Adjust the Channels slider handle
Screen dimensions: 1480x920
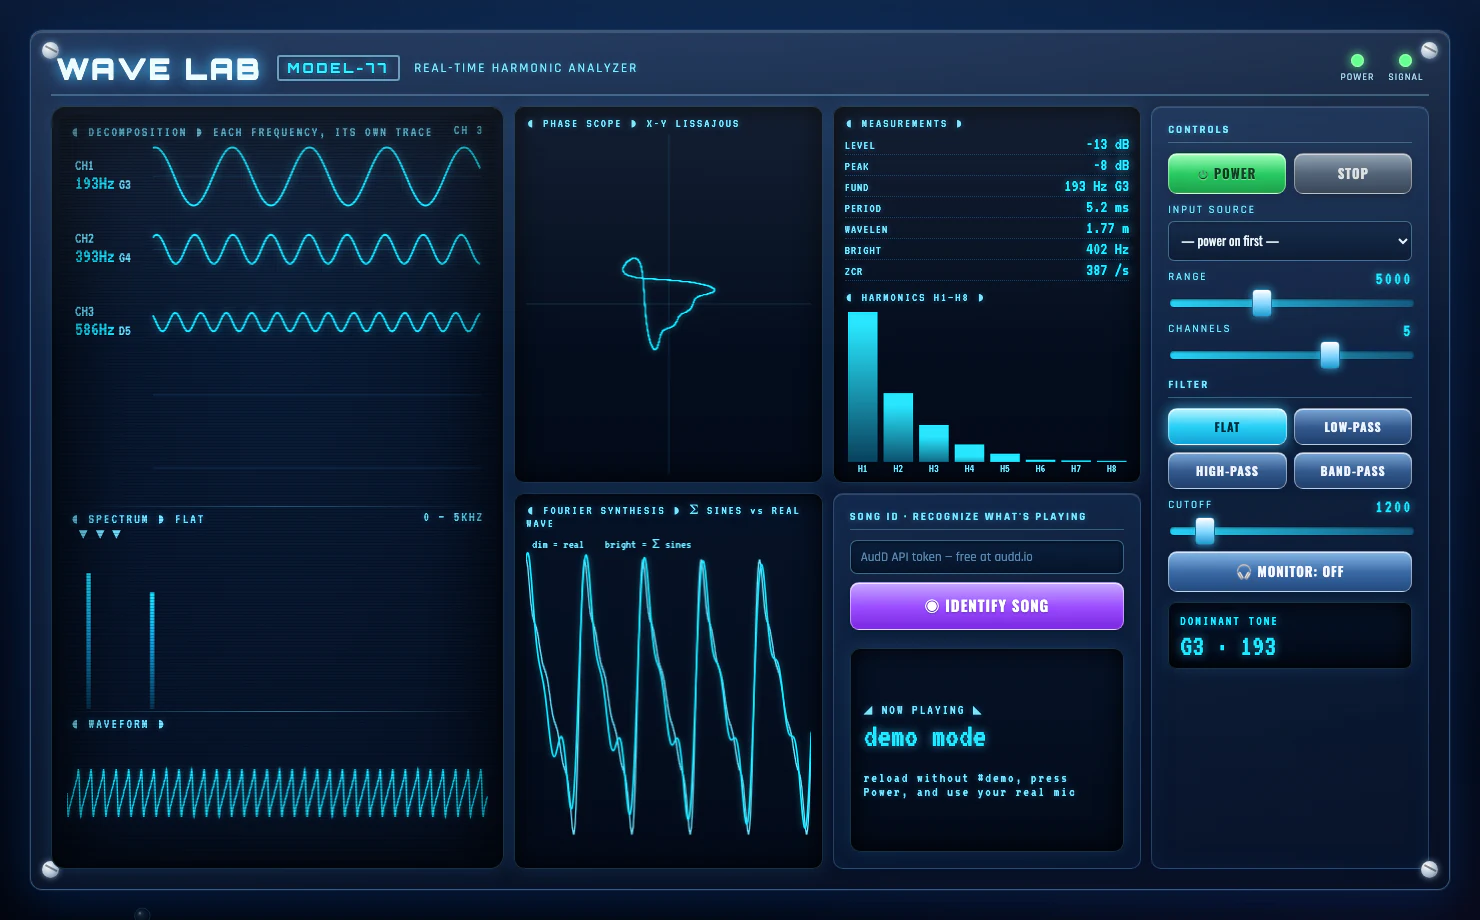click(x=1330, y=355)
